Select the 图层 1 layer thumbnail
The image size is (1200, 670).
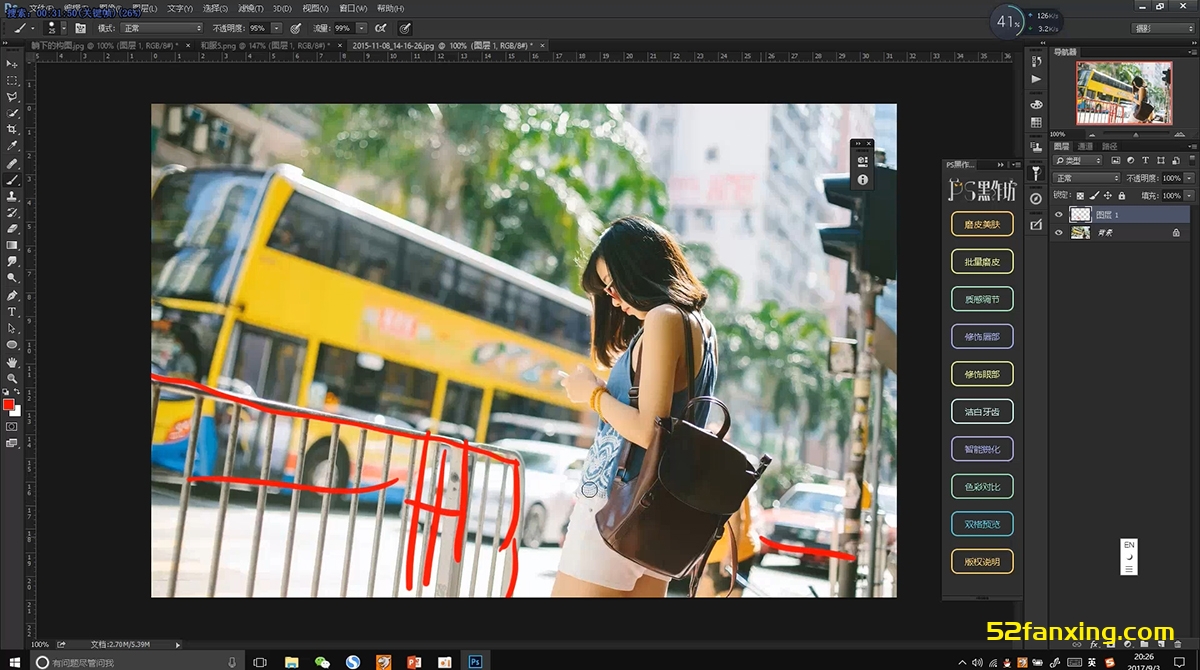[x=1080, y=214]
